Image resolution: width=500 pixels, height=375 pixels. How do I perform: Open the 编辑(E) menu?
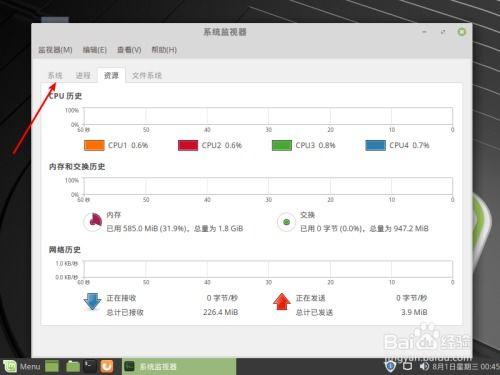point(95,50)
